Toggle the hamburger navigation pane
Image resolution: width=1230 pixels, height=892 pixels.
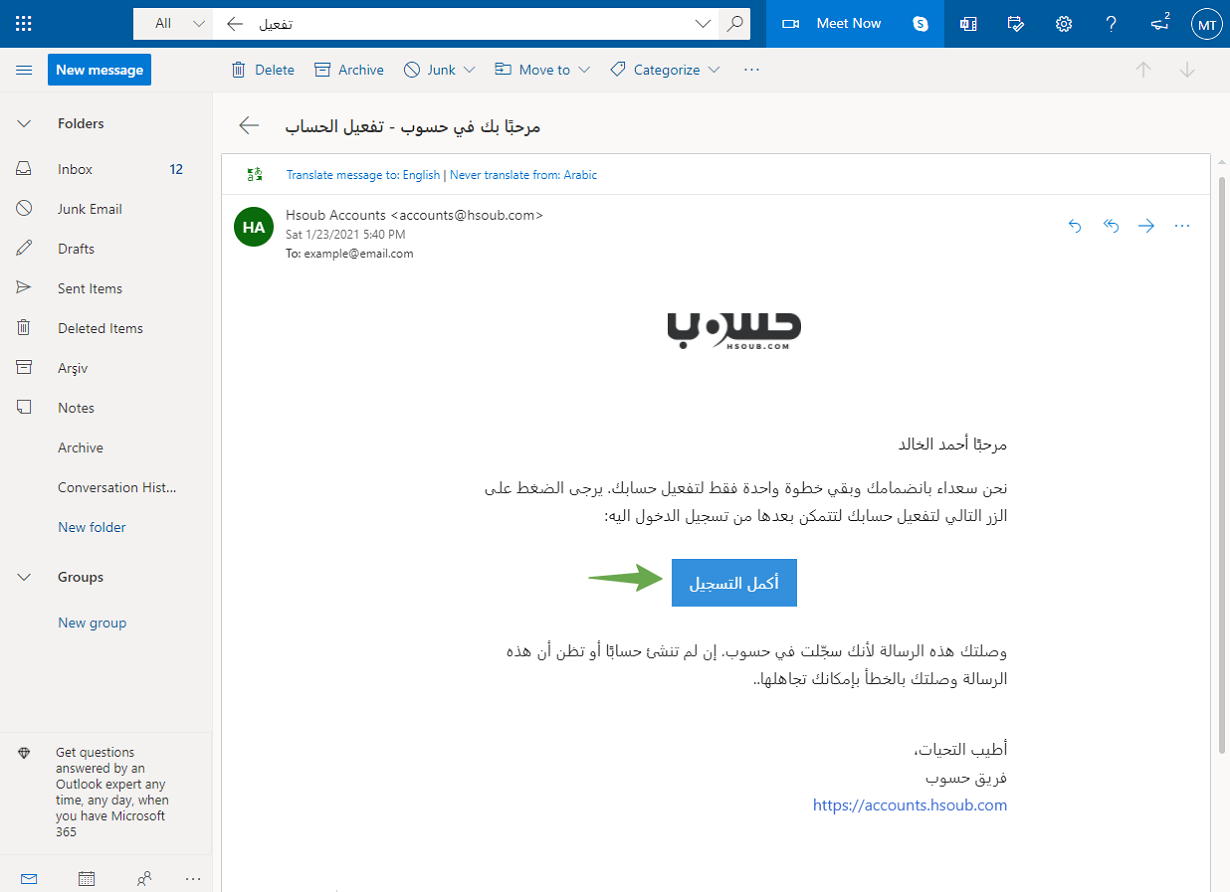point(25,70)
